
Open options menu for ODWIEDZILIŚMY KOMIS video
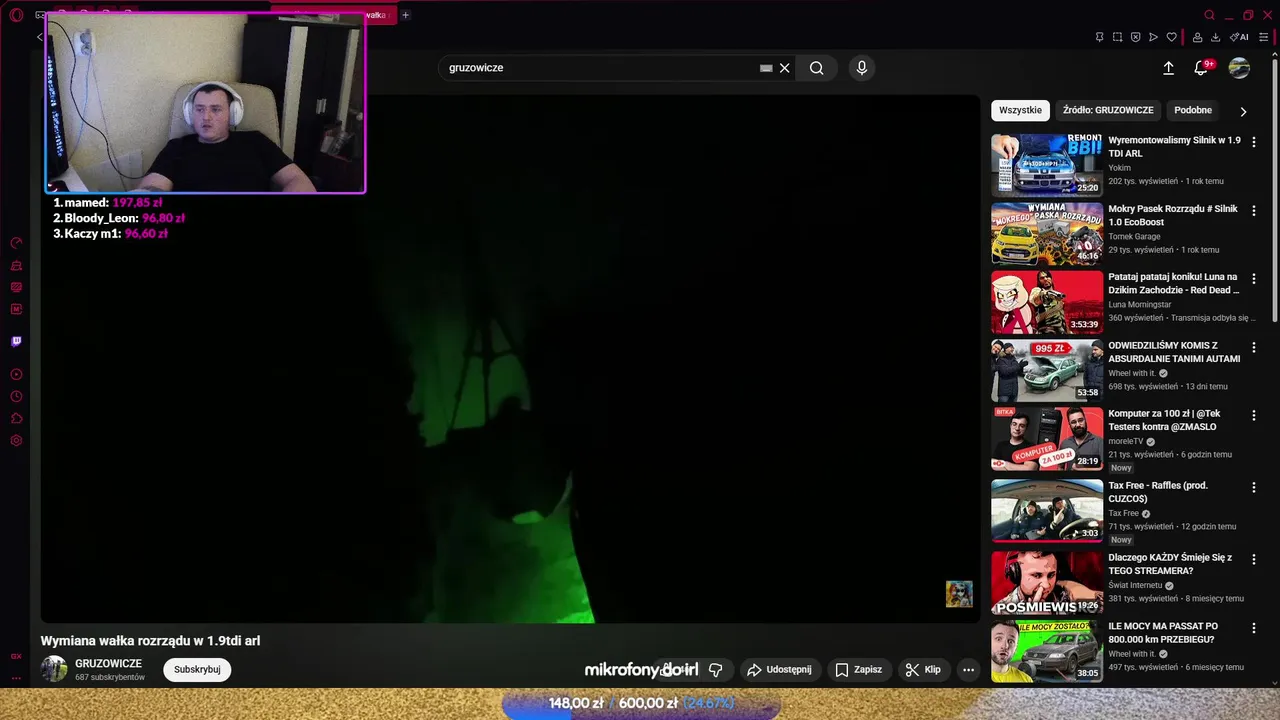tap(1254, 347)
